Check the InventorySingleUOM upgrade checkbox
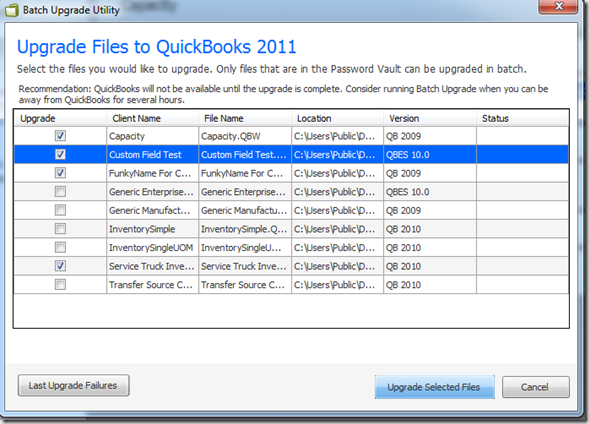The height and width of the screenshot is (424, 589). point(60,247)
